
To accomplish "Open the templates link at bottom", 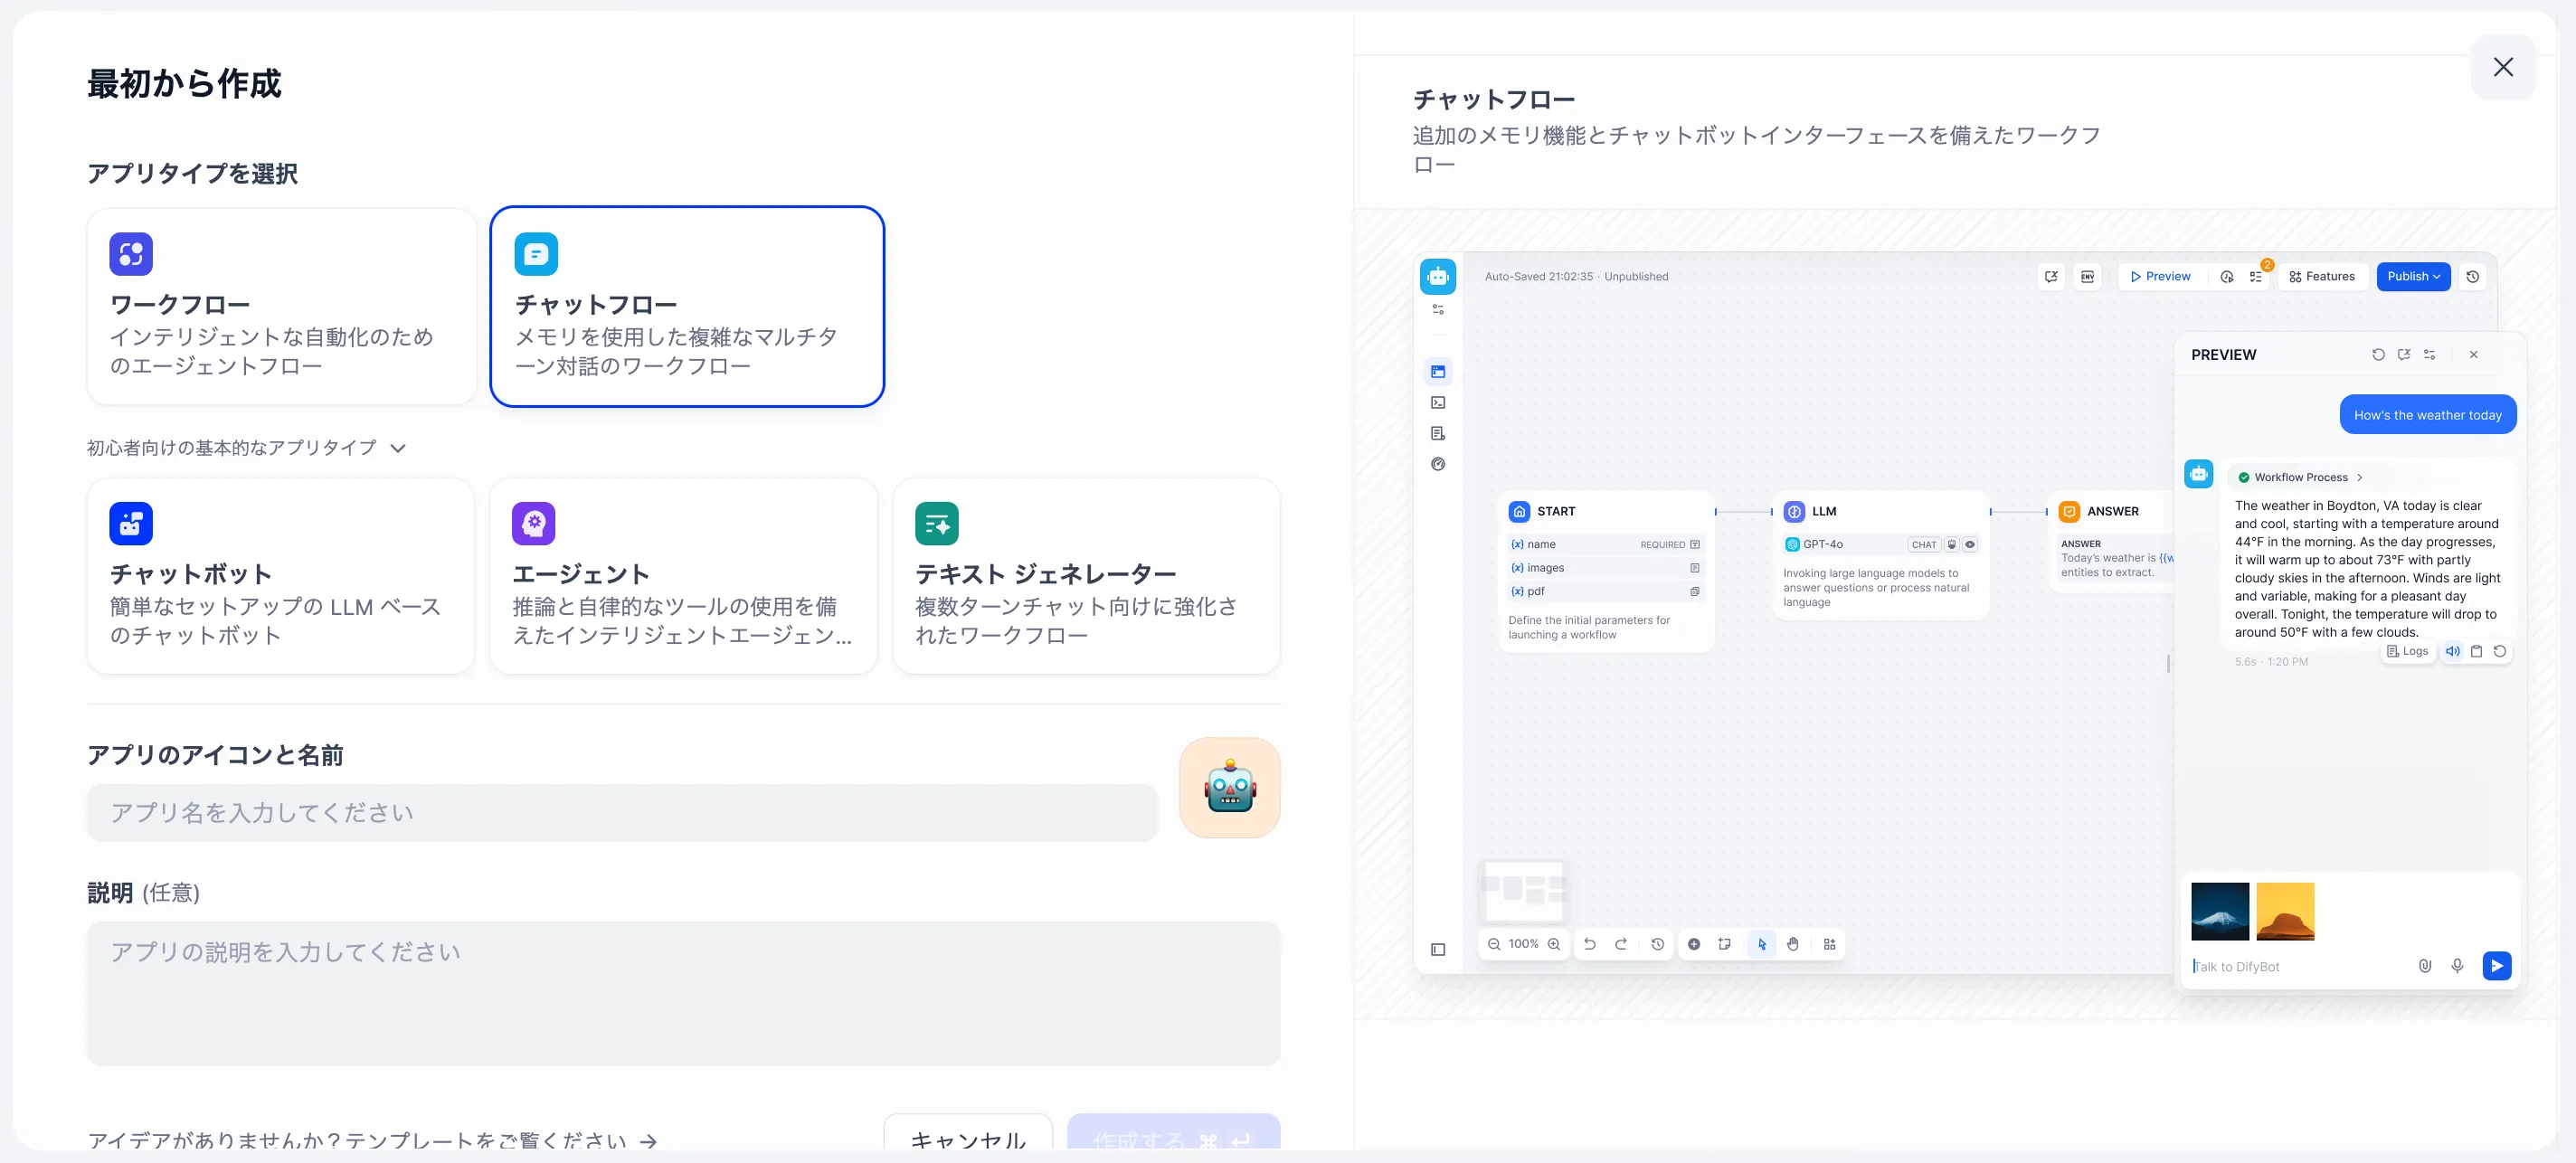I will (372, 1140).
